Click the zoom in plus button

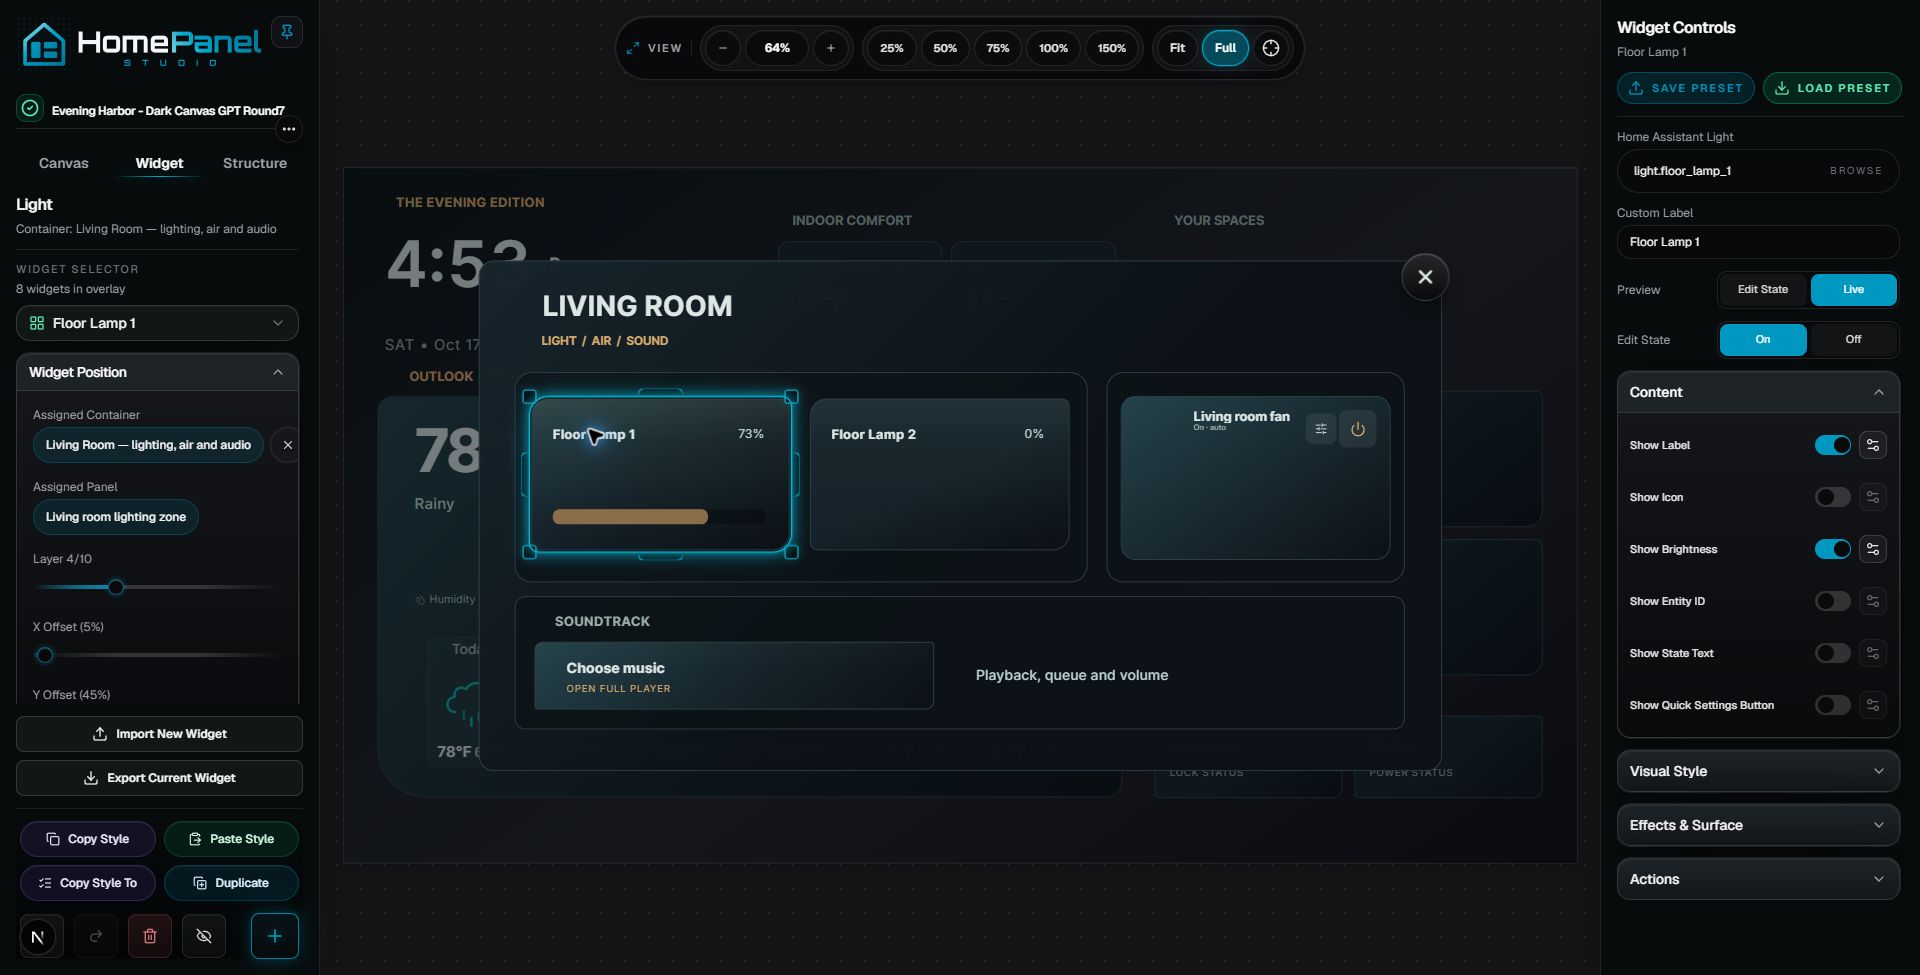[x=830, y=48]
